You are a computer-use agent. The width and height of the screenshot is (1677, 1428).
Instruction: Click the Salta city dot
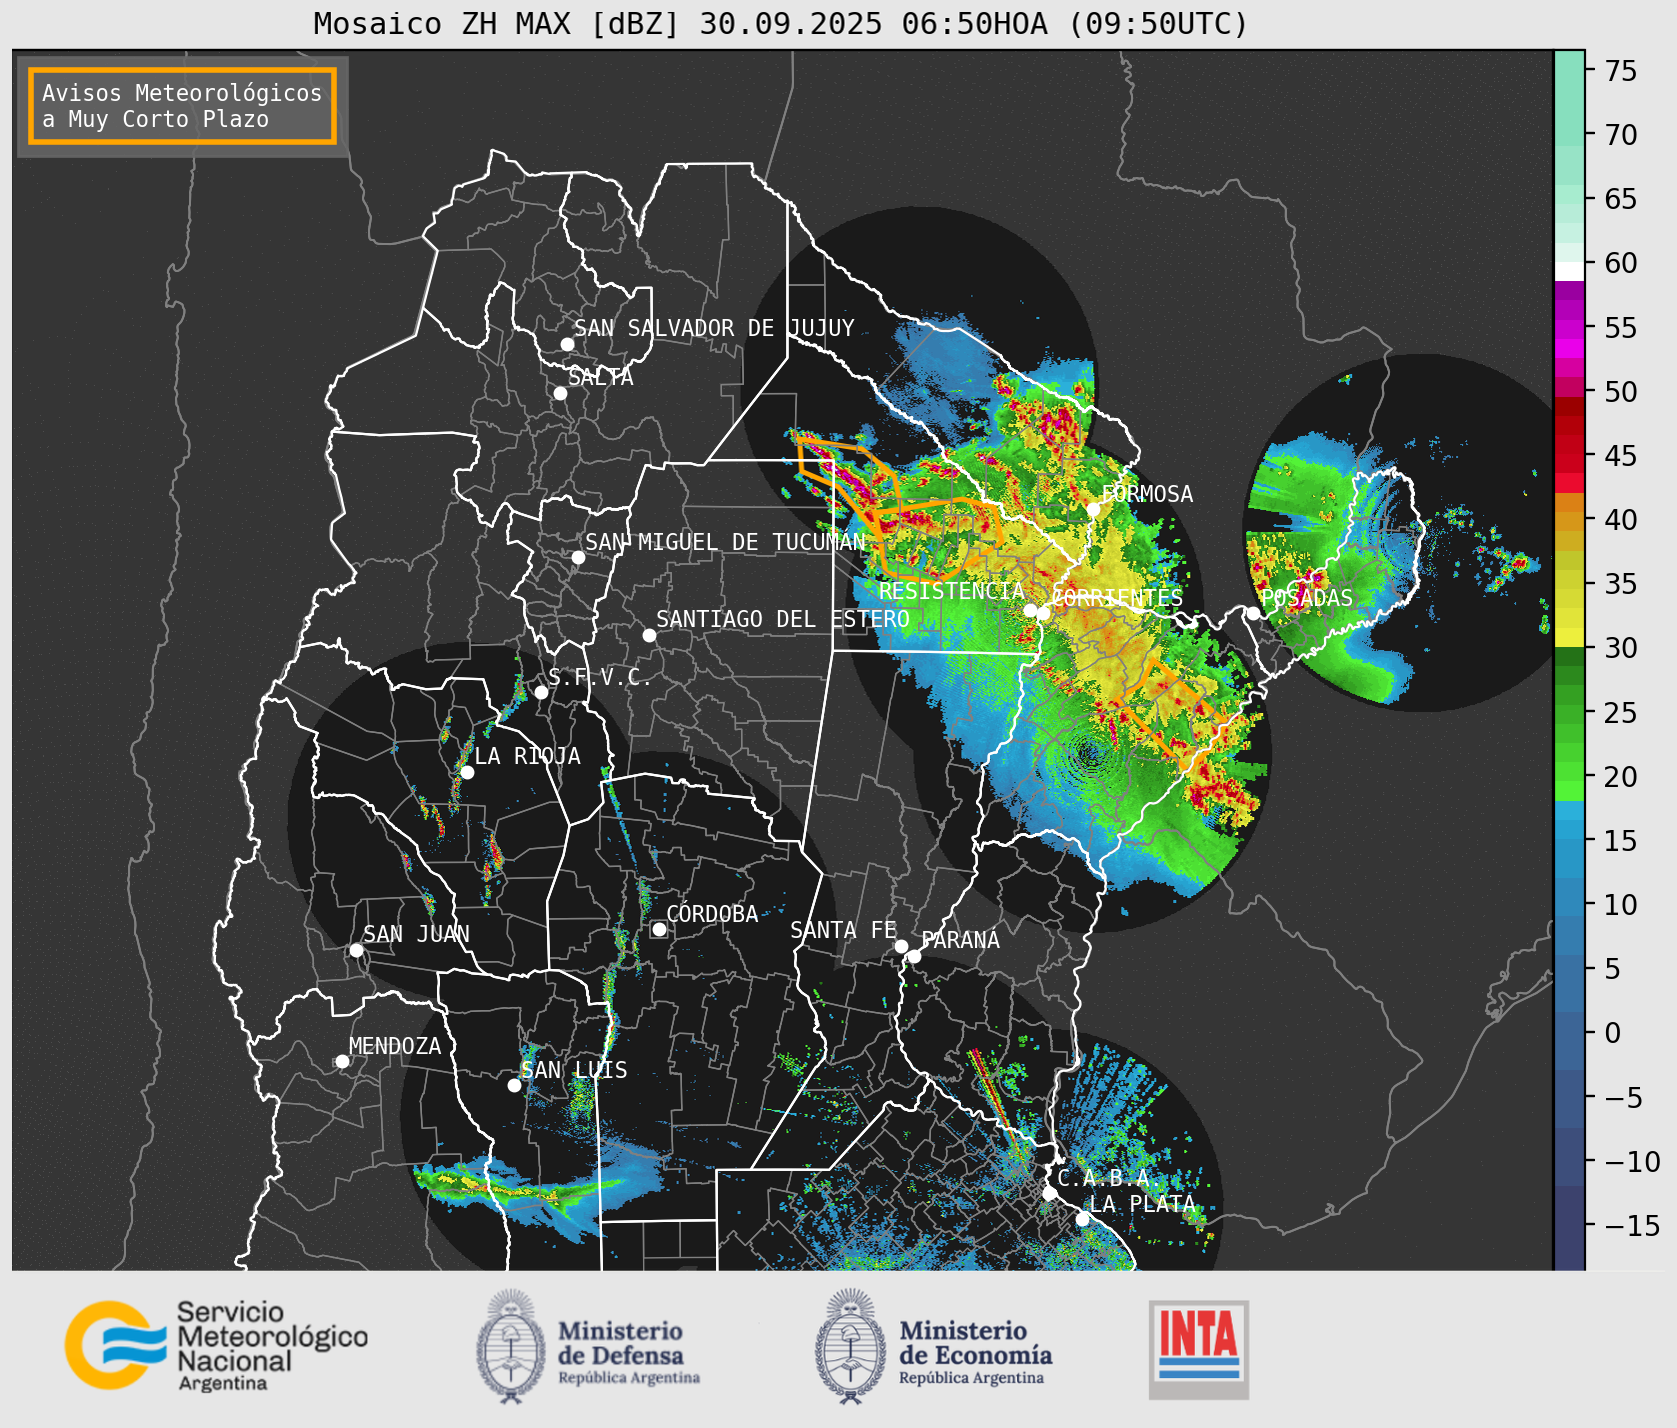point(560,393)
